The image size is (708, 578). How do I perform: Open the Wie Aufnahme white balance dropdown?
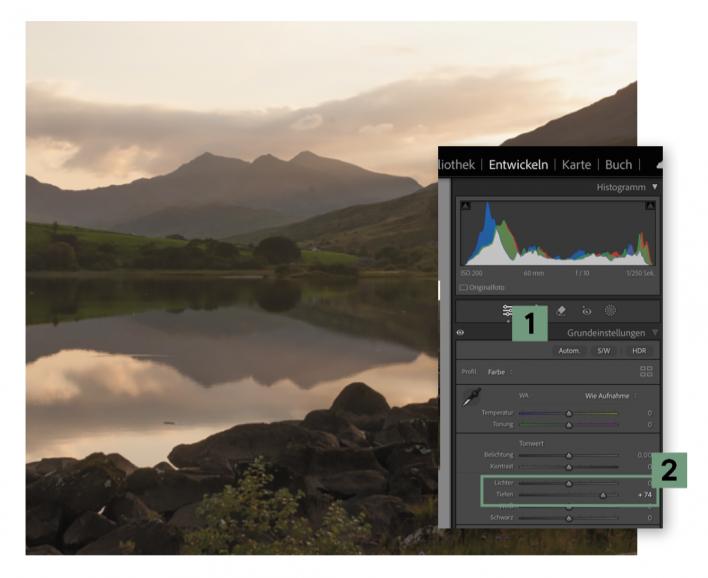(610, 396)
